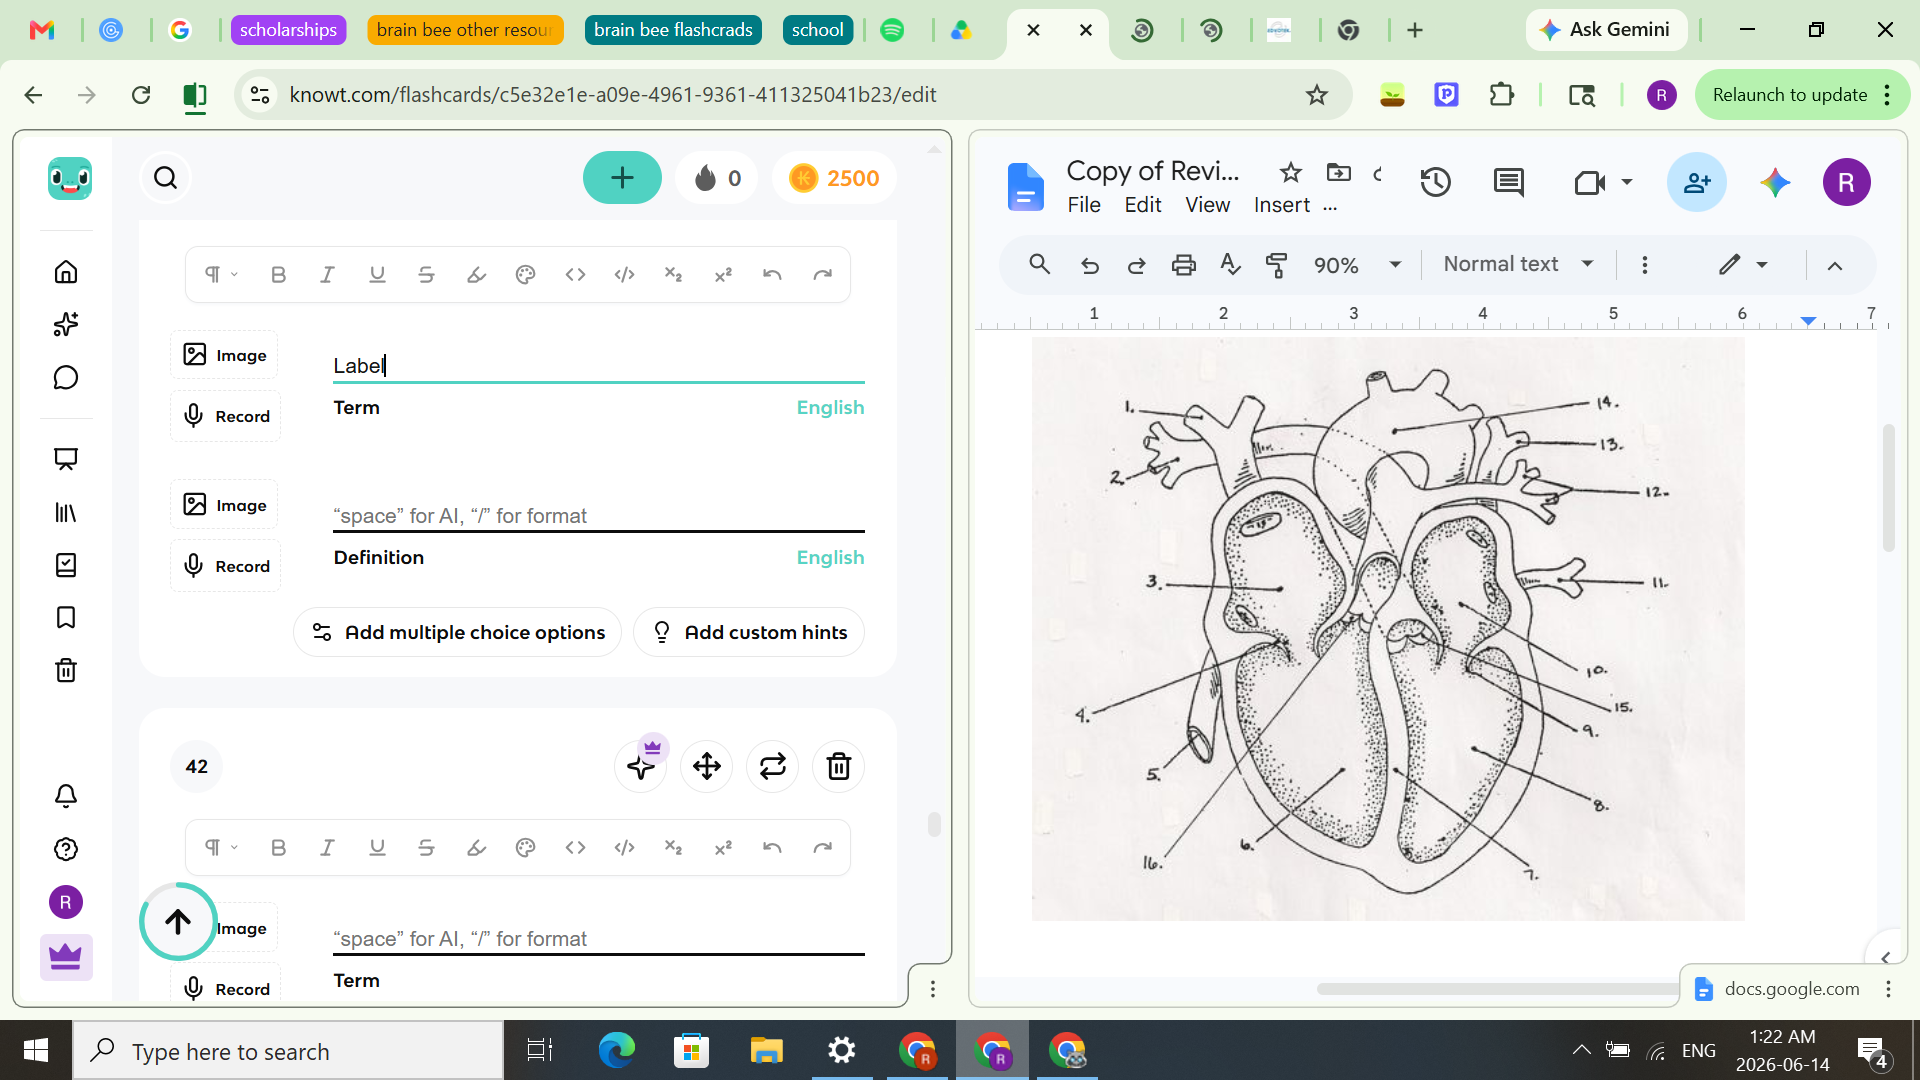Toggle bold in card 42 toolbar
Viewport: 1920px width, 1080px height.
(x=279, y=848)
